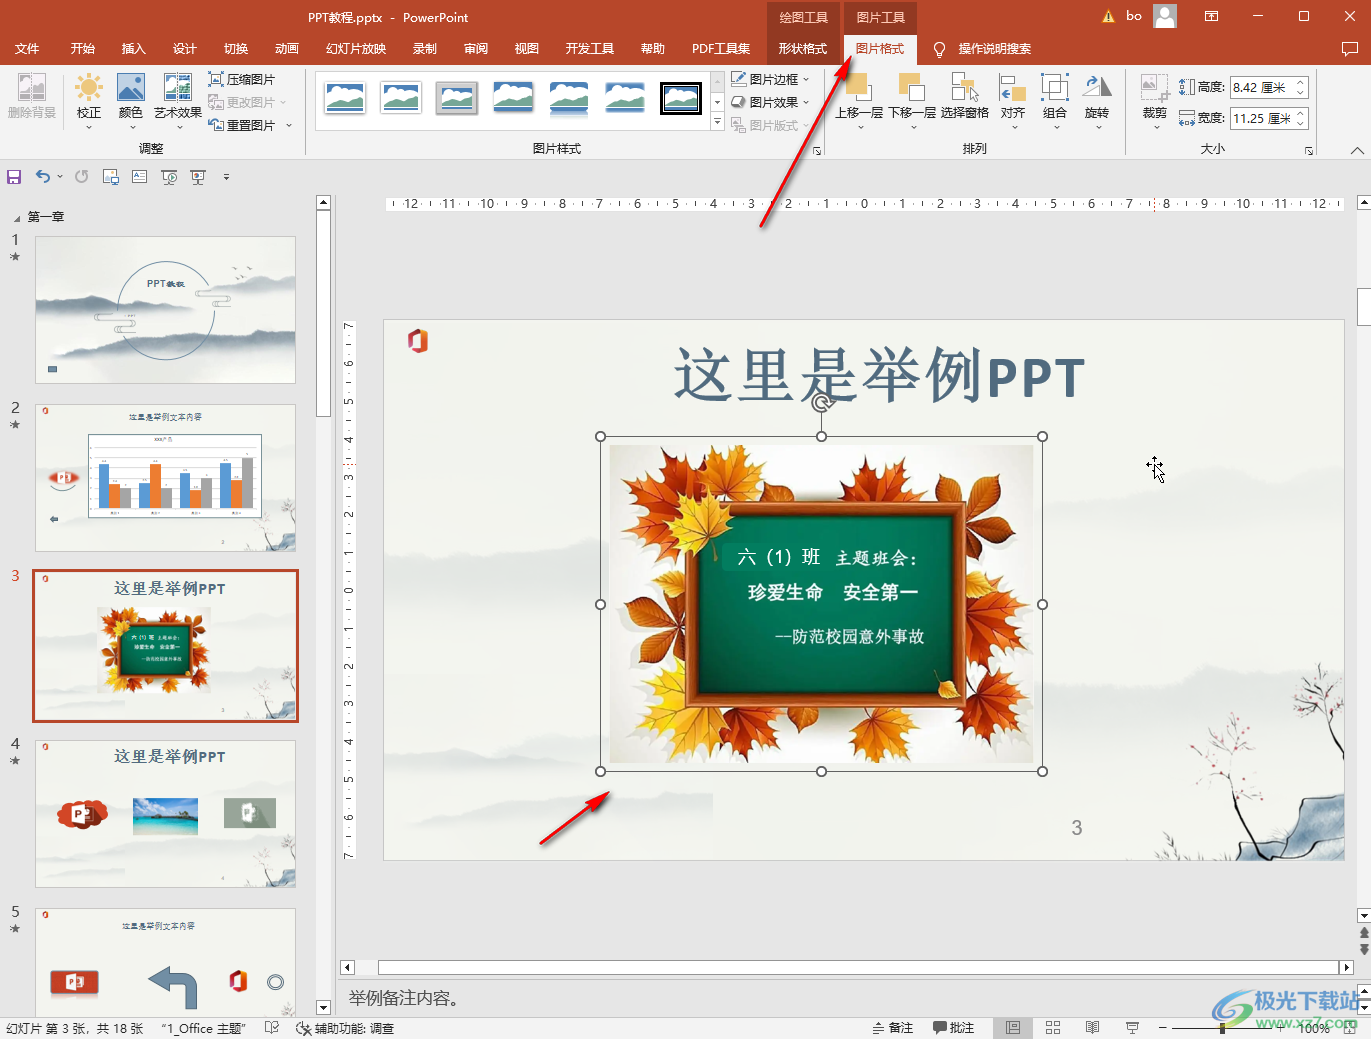
Task: Click the accessibility check status icon
Action: [303, 1028]
